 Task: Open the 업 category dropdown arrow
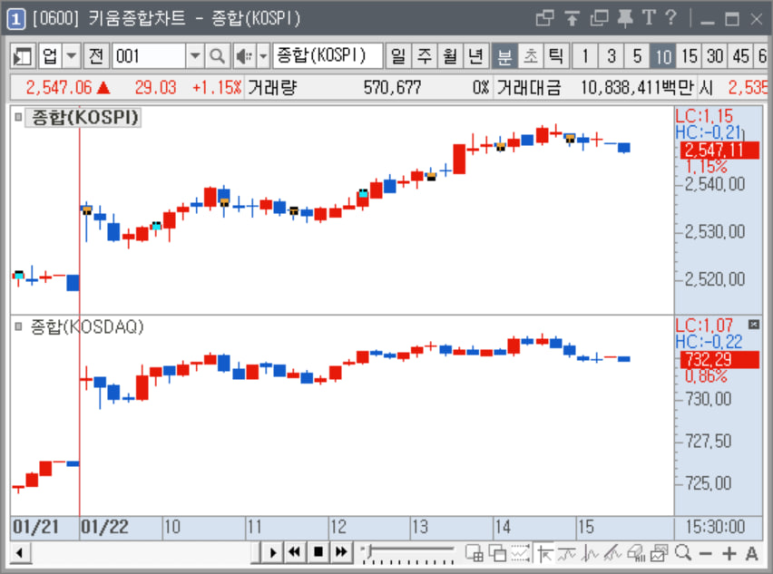click(x=72, y=56)
